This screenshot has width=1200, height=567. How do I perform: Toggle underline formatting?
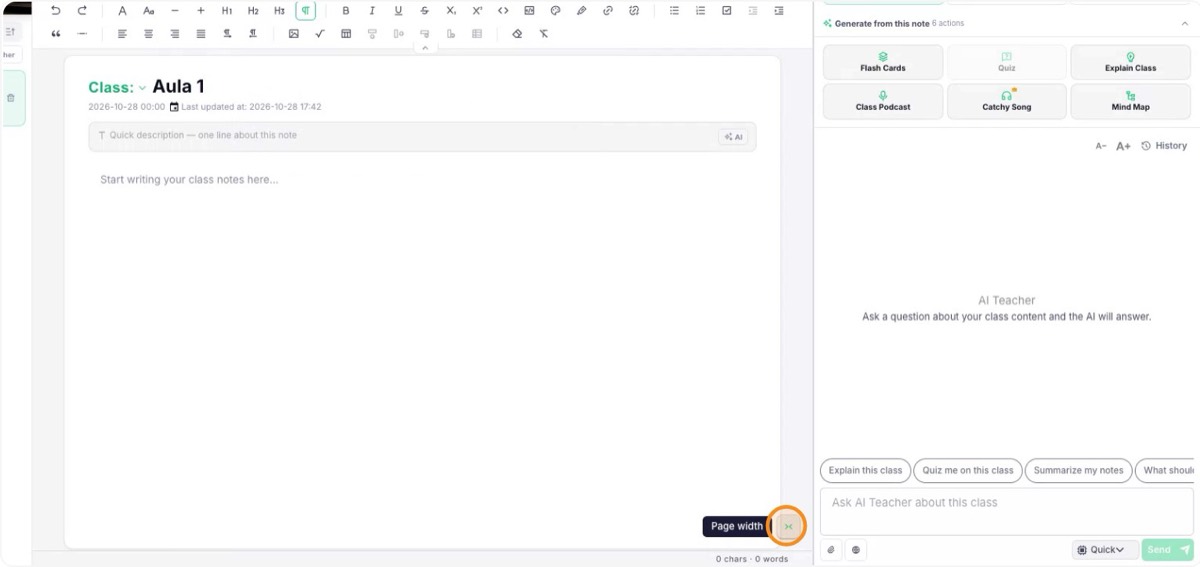[x=399, y=10]
